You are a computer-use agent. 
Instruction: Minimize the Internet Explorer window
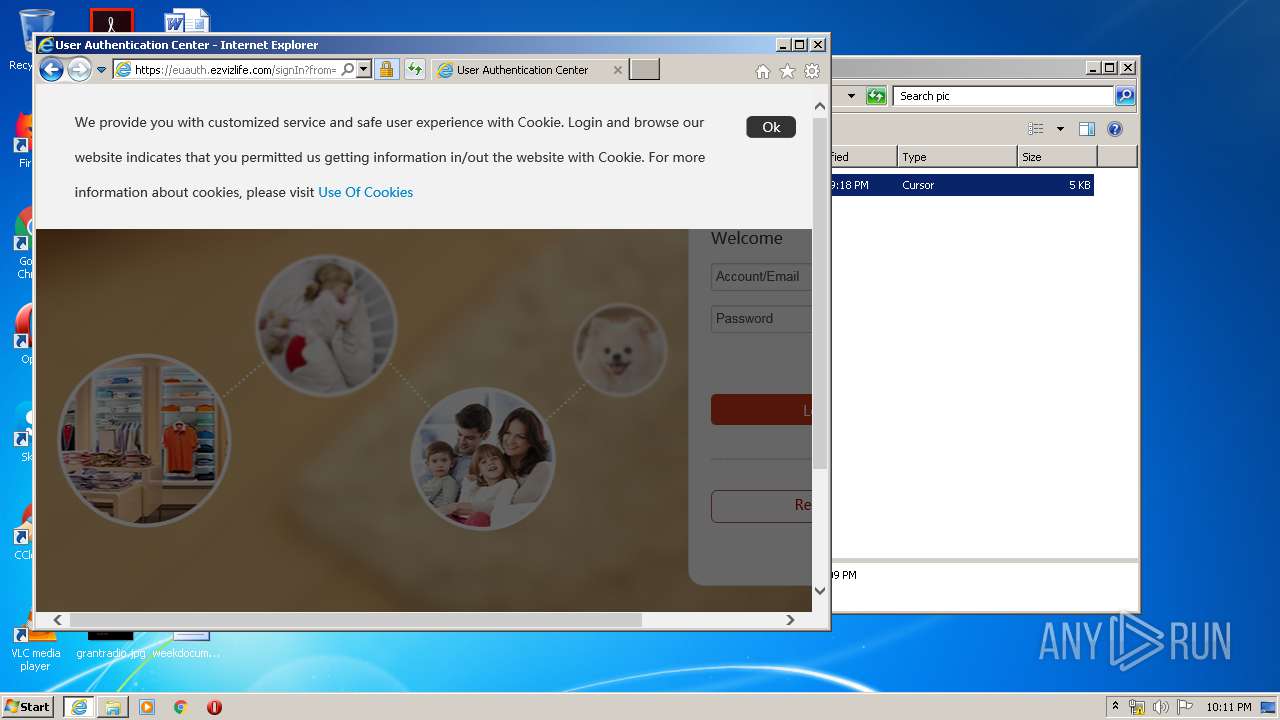(x=783, y=44)
